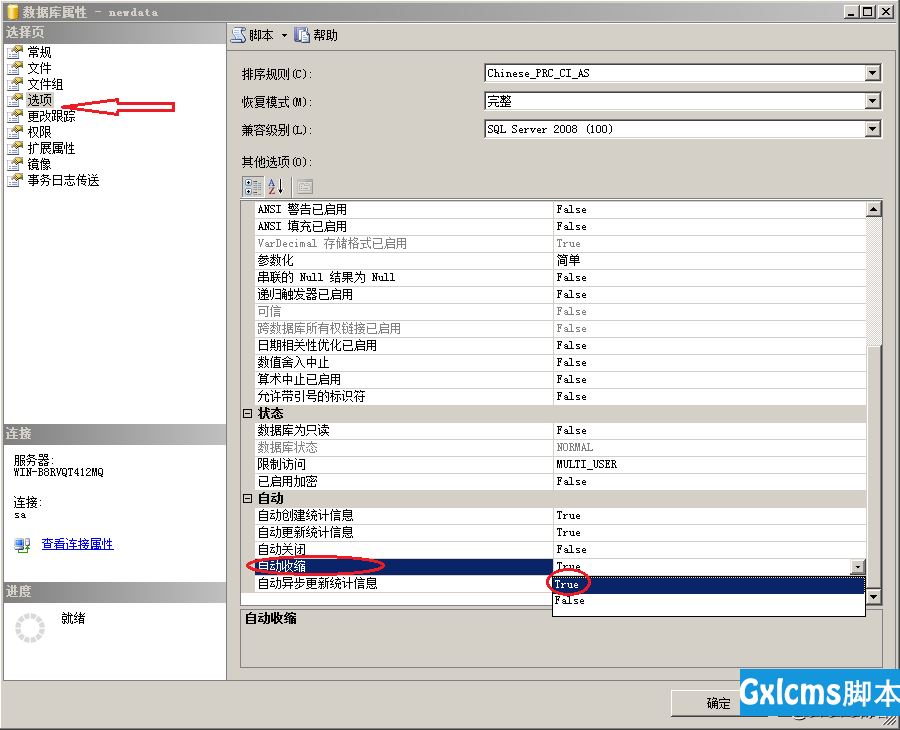Choose True in the dropdown list
The image size is (900, 730).
(x=709, y=585)
